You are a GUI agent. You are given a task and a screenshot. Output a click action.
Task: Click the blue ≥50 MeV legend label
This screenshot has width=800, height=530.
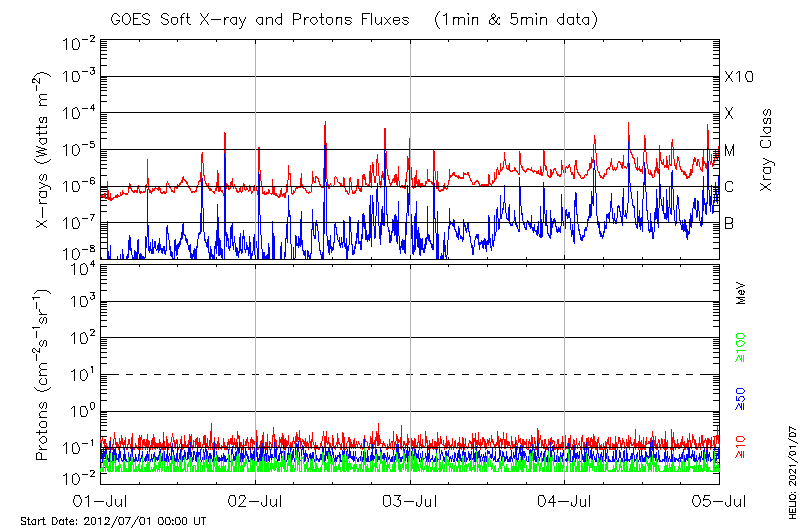pyautogui.click(x=742, y=397)
